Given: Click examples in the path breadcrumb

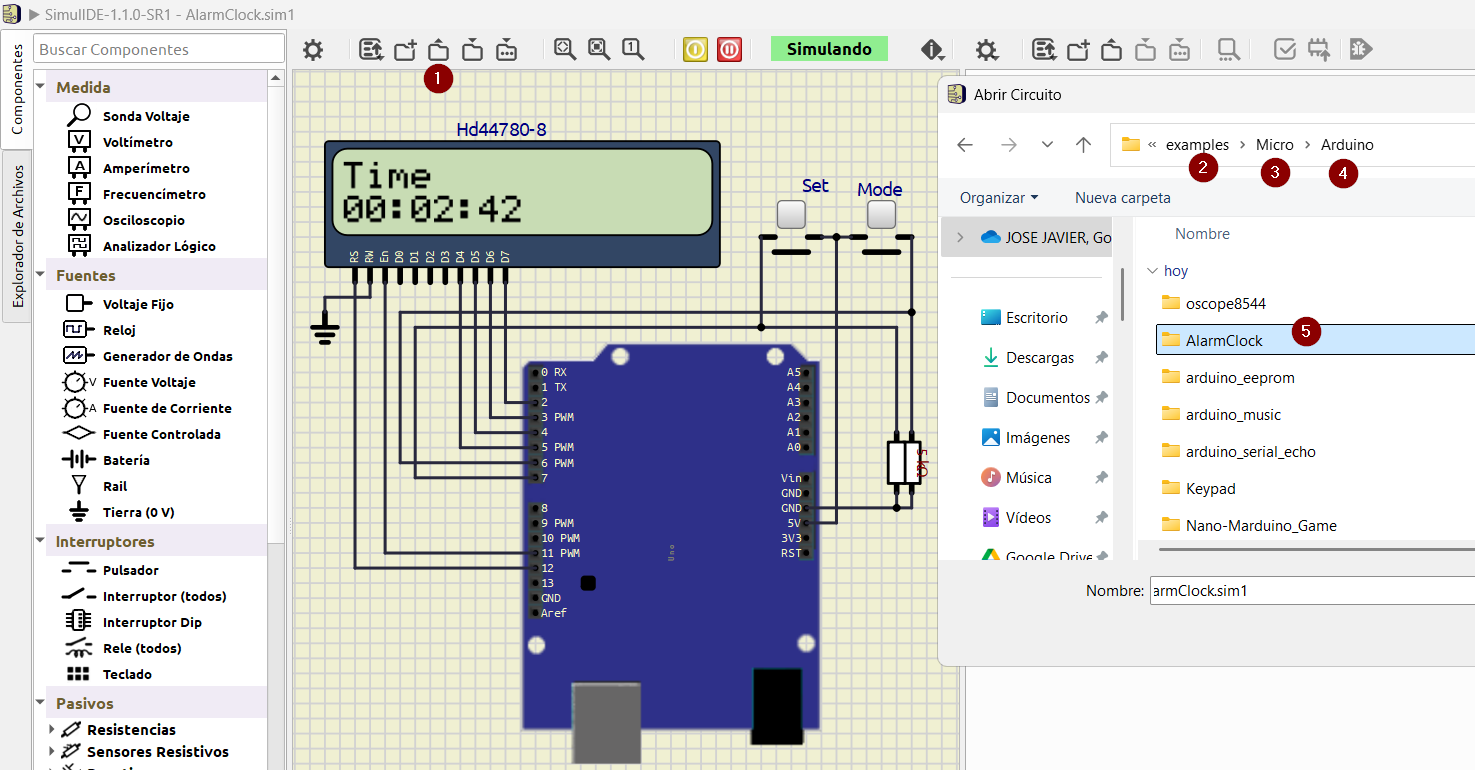Looking at the screenshot, I should (x=1197, y=145).
